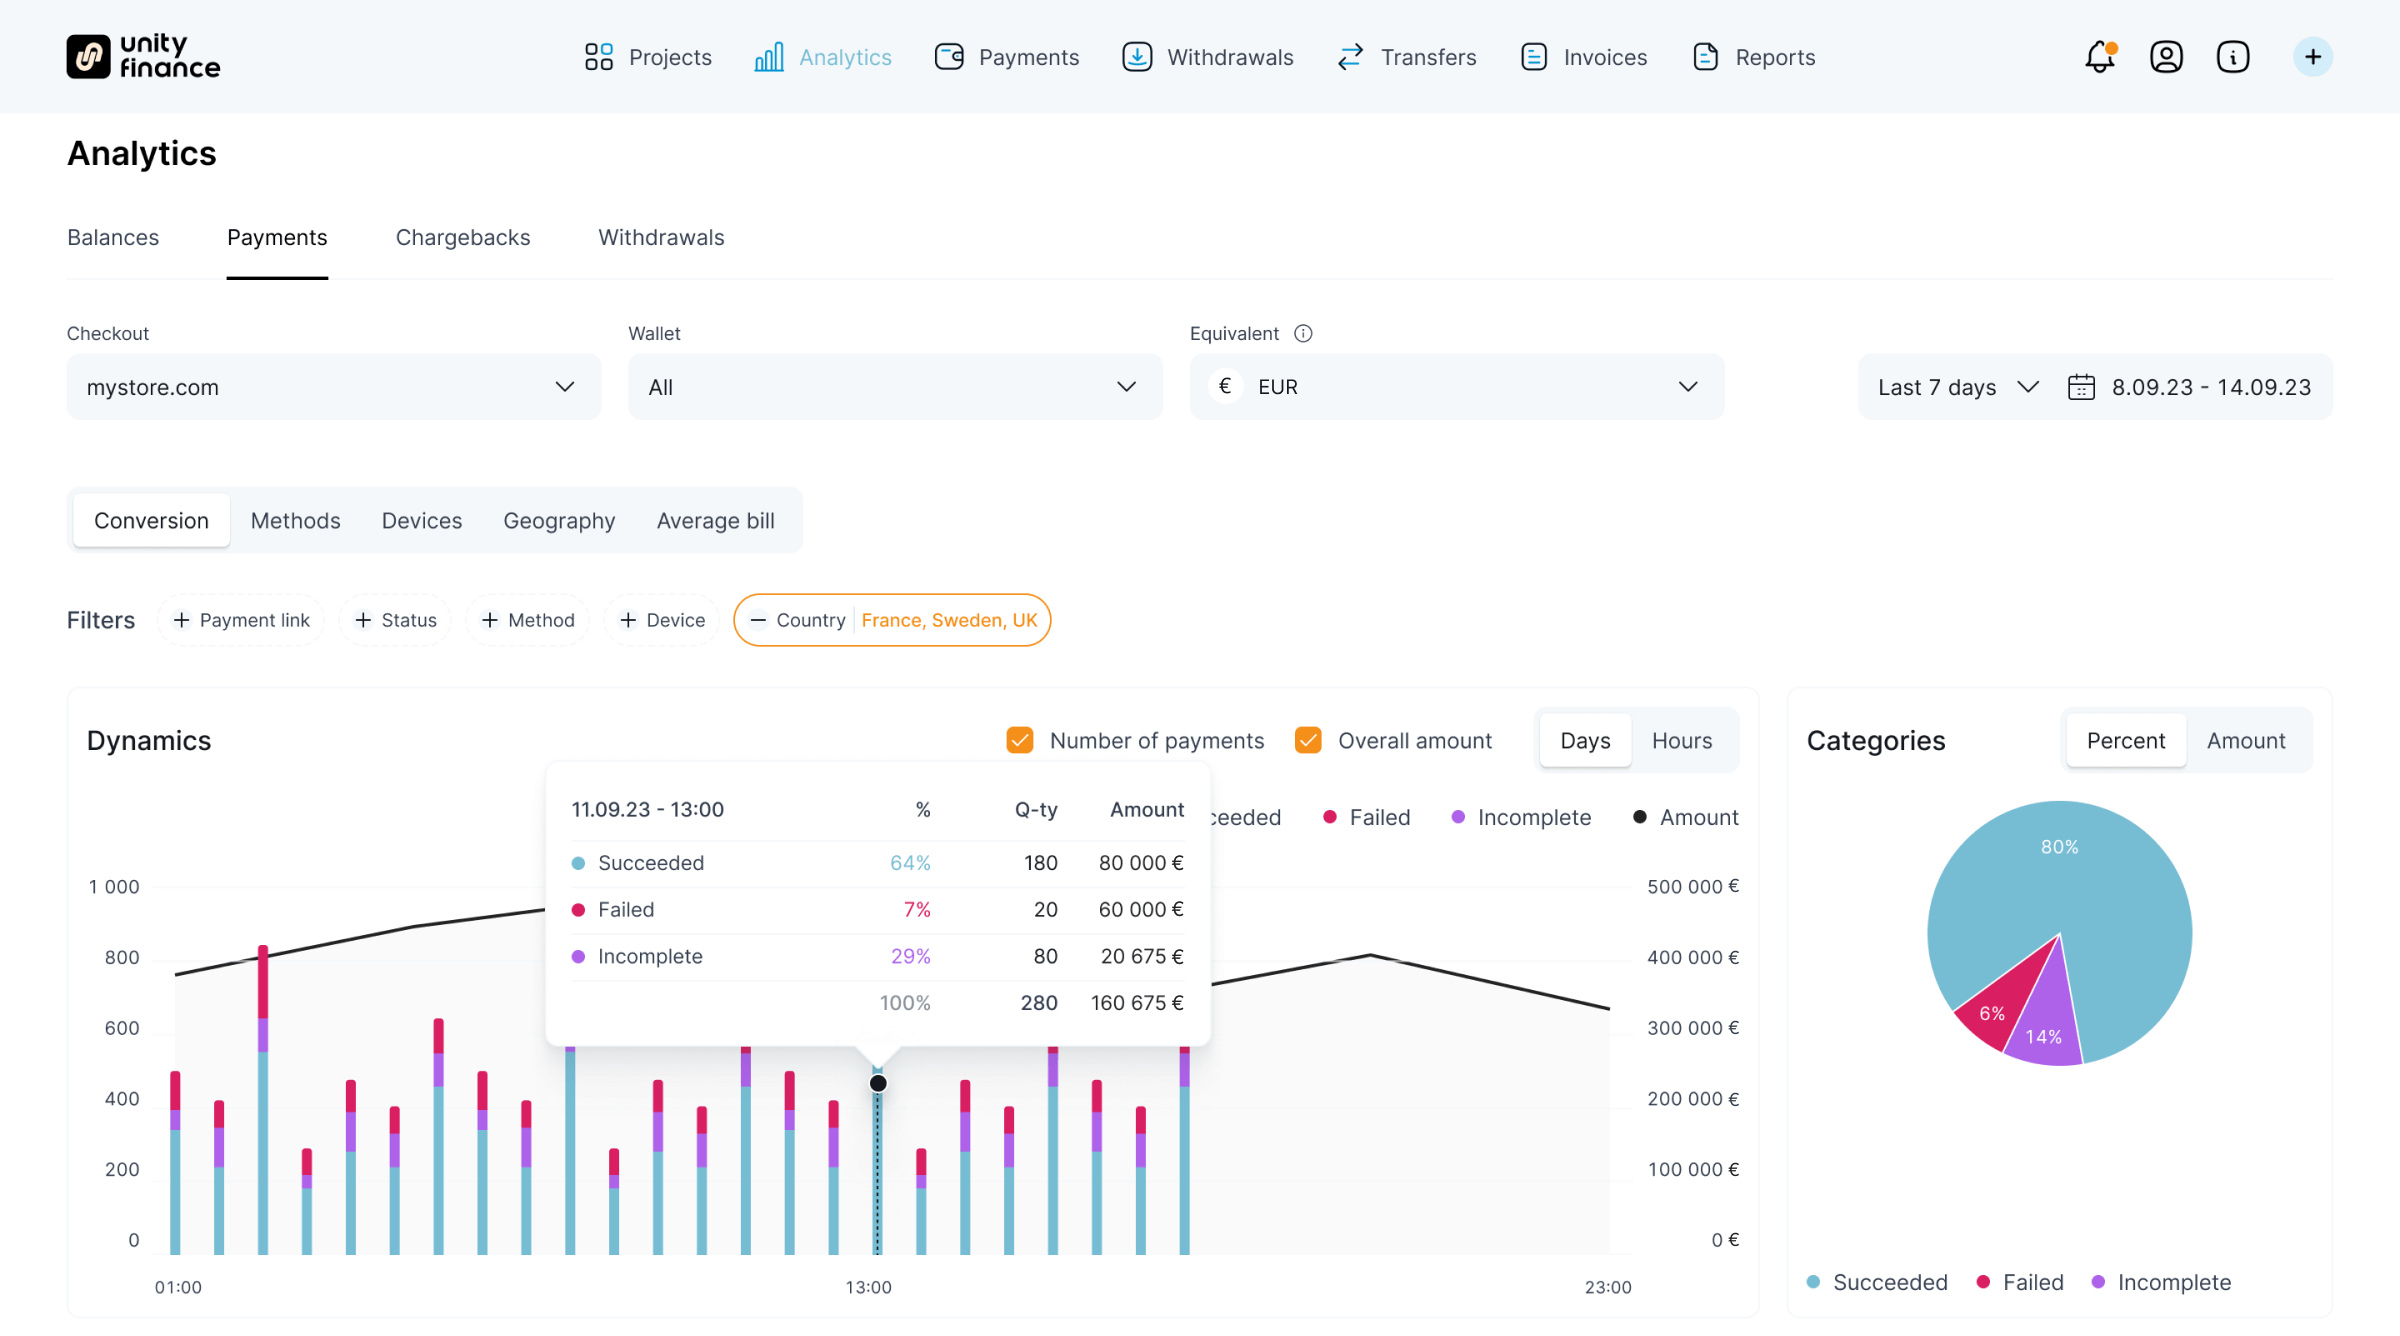Uncheck Number of payments checkbox
The height and width of the screenshot is (1336, 2400).
point(1019,740)
